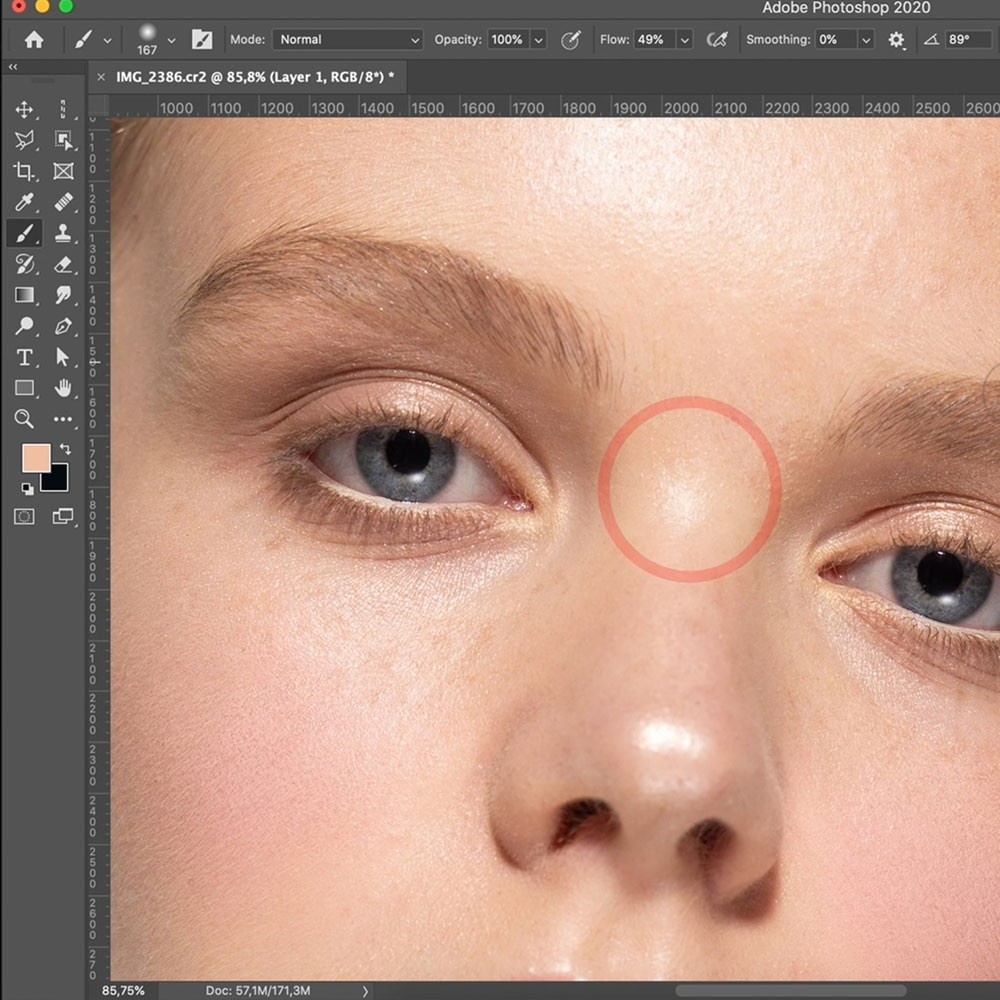The image size is (1000, 1000).
Task: Expand the Opacity slider dropdown arrow
Action: click(x=539, y=40)
